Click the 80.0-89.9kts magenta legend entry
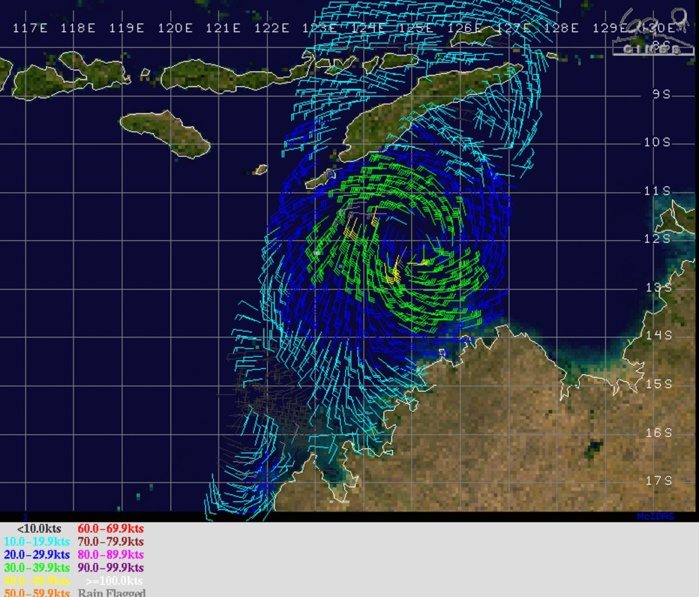Viewport: 699px width, 597px height. click(x=111, y=554)
